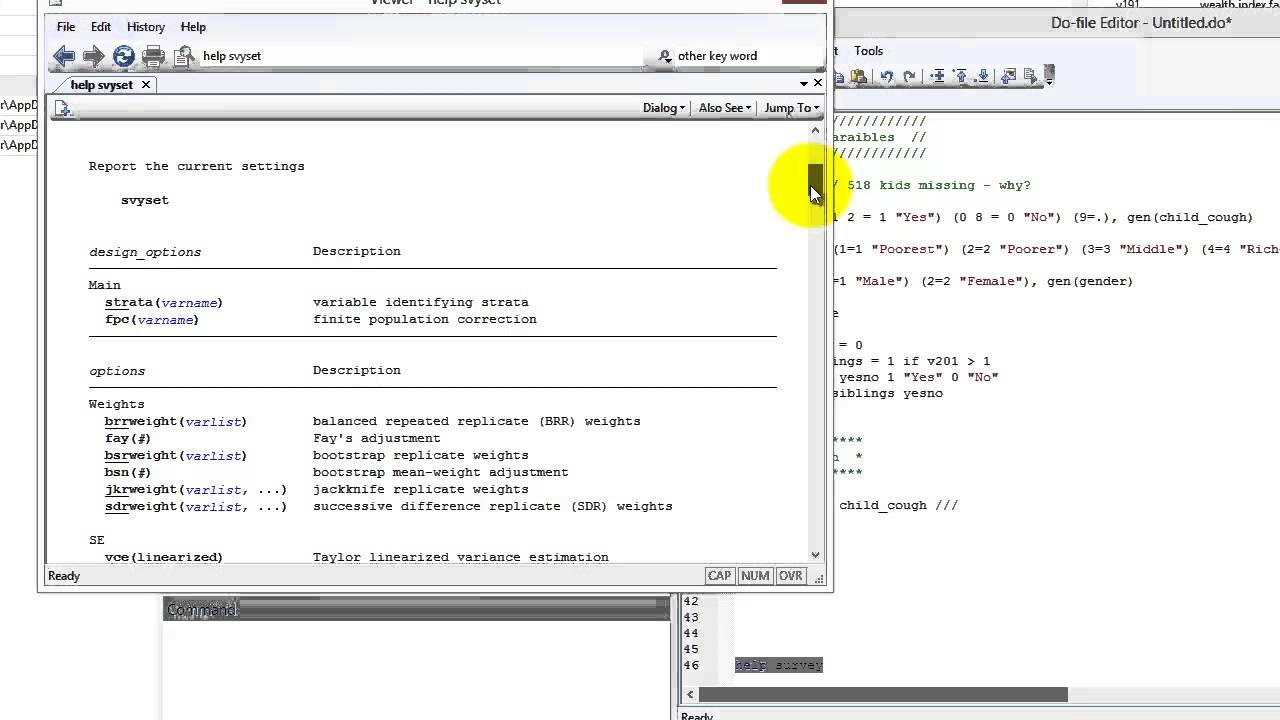Expand the Also See dropdown
1280x720 pixels.
pos(724,108)
